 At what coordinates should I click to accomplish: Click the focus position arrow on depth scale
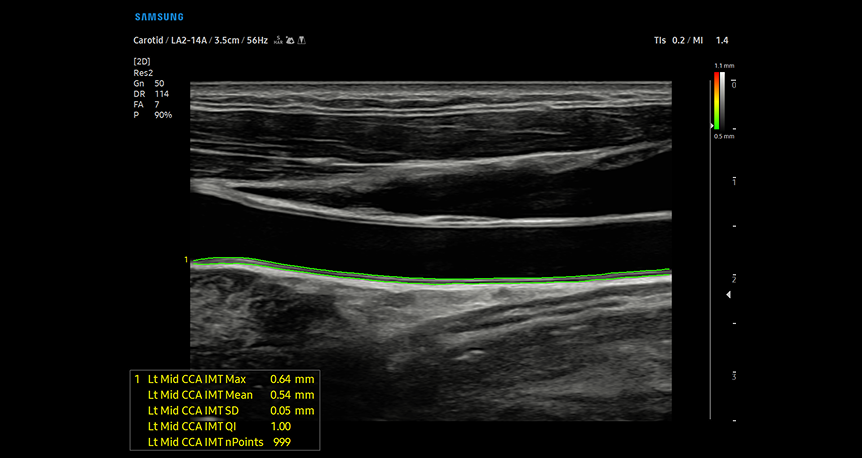[x=729, y=295]
